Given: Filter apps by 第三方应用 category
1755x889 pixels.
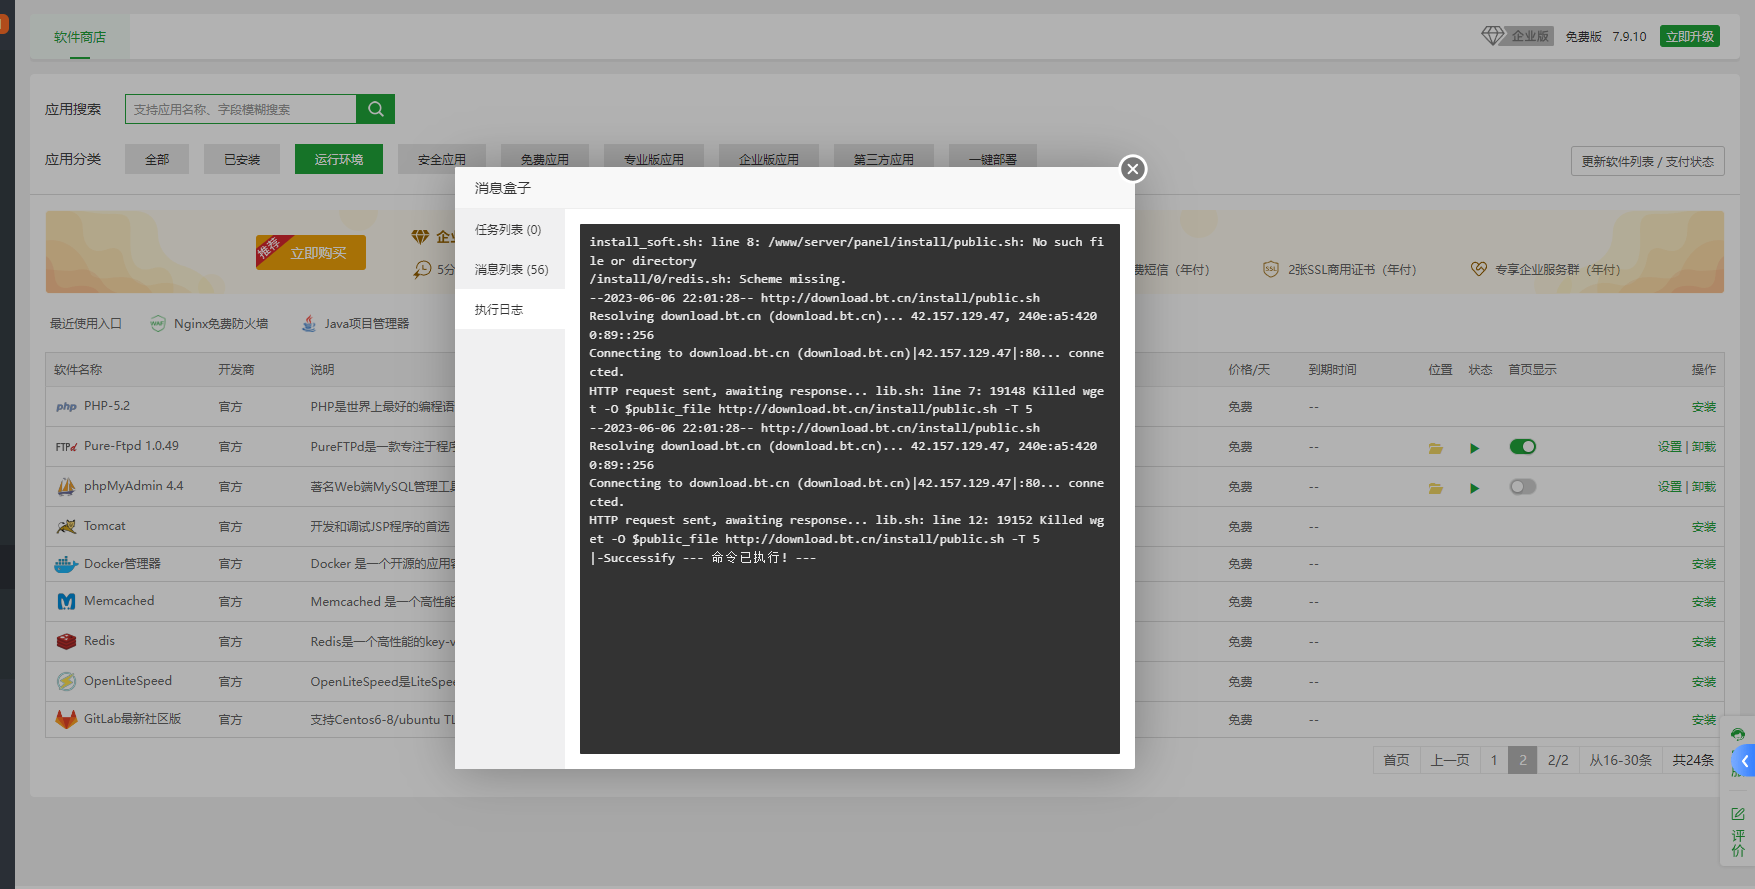Looking at the screenshot, I should 884,158.
